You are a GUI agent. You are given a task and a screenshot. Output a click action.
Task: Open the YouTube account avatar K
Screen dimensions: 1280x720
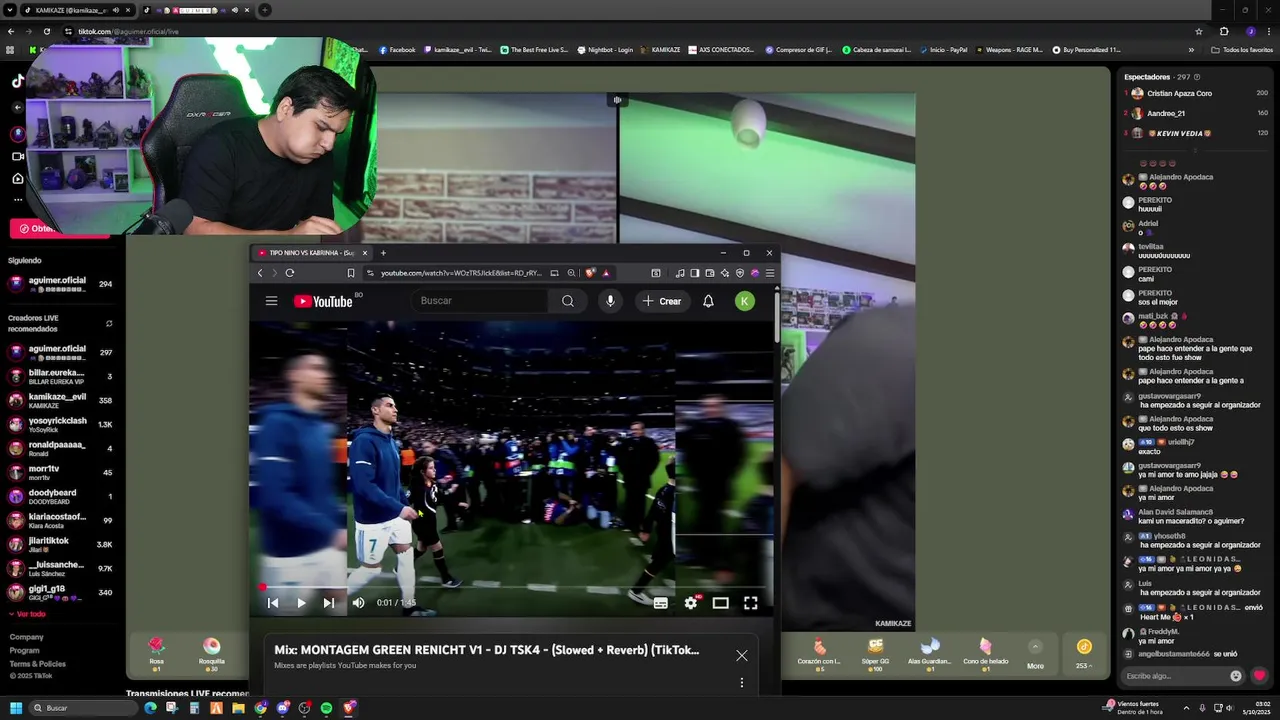click(745, 301)
